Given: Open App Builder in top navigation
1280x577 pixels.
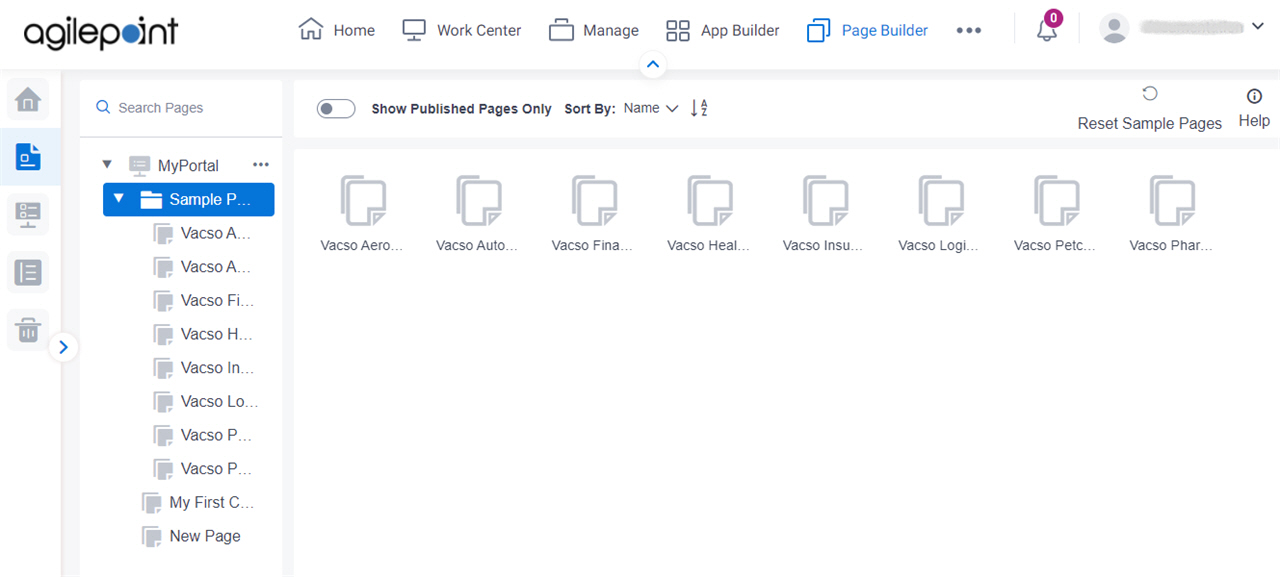Looking at the screenshot, I should [723, 30].
